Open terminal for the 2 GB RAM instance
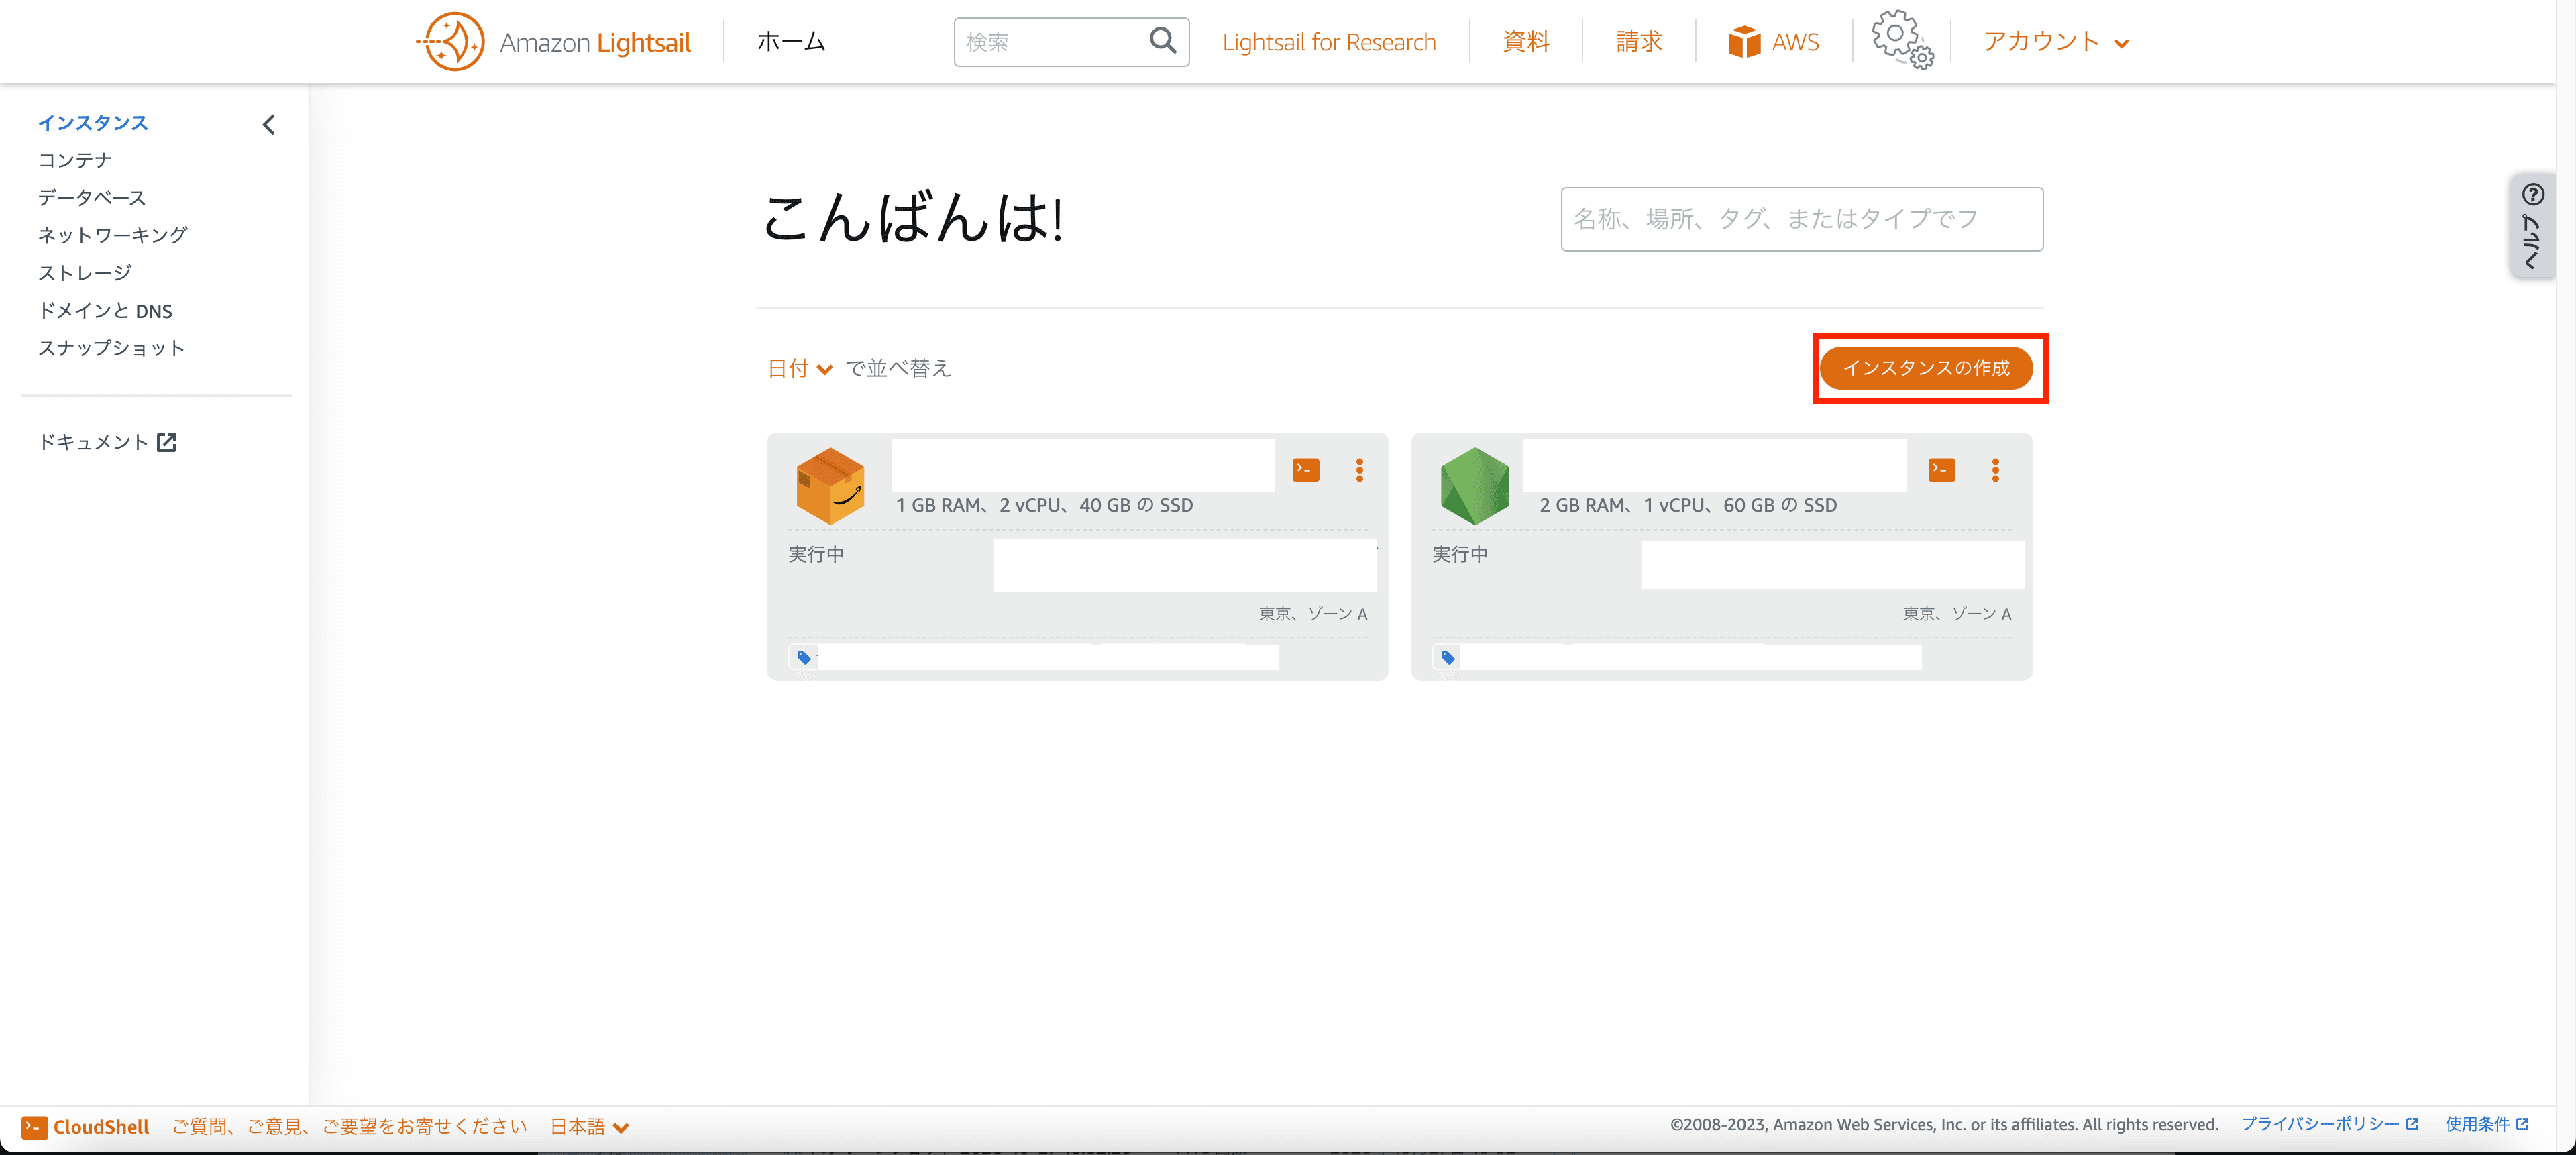2576x1155 pixels. (x=1941, y=470)
